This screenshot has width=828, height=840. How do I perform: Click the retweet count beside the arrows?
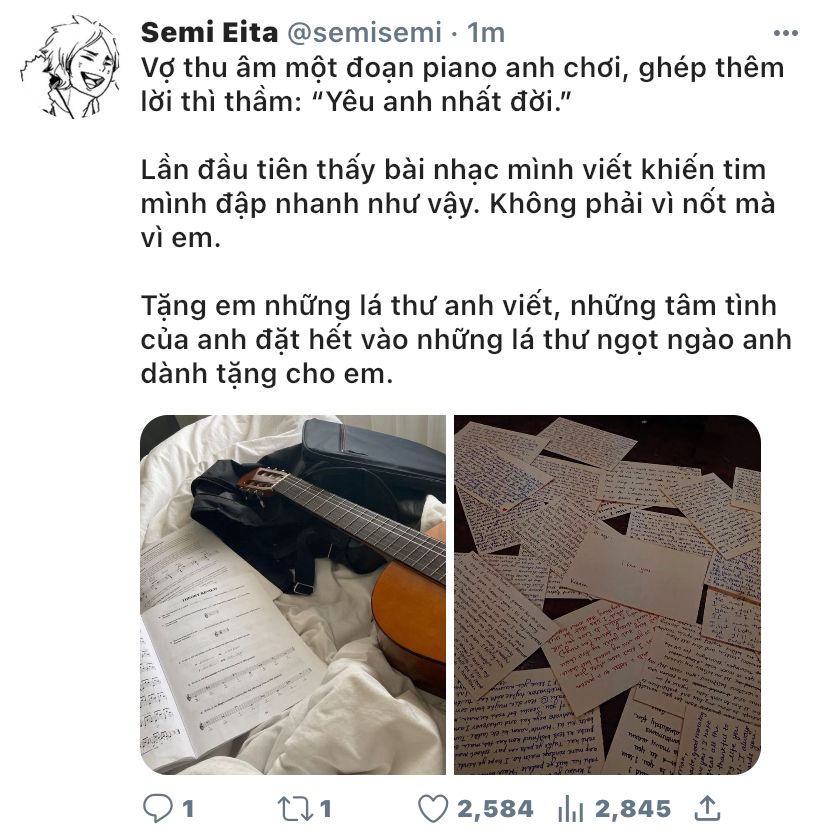coord(325,809)
